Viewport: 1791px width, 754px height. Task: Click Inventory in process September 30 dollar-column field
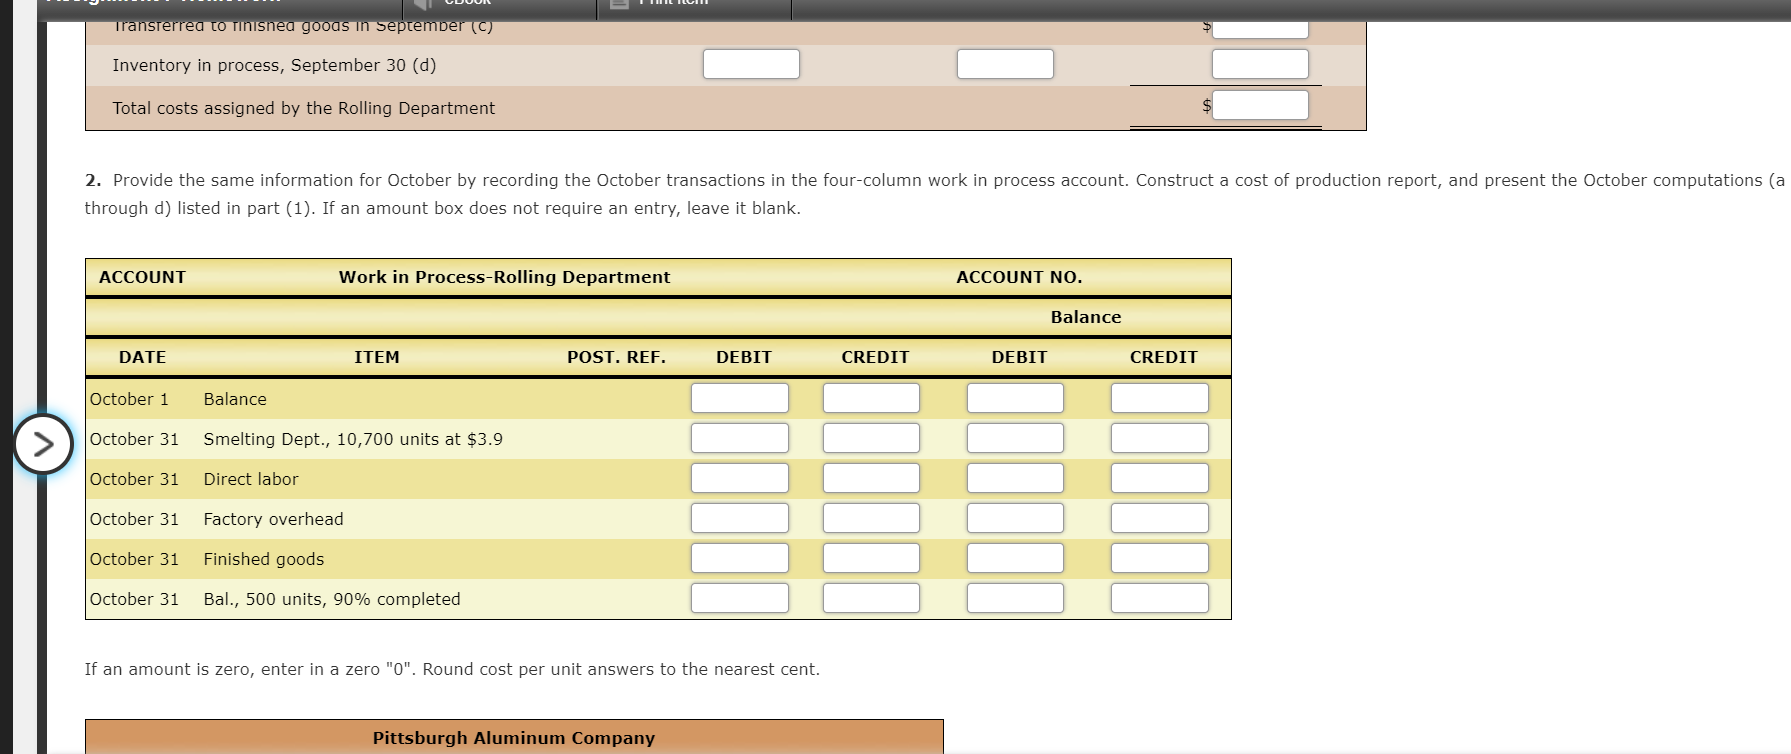1260,64
